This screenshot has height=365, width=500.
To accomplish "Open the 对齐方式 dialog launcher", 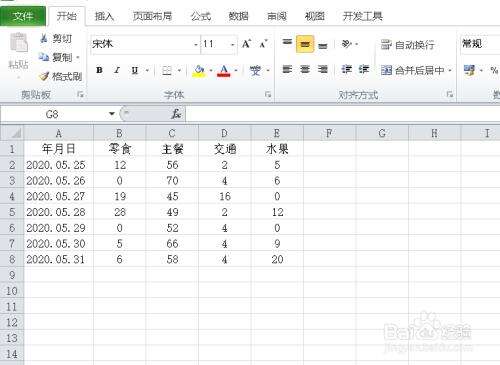I will (450, 95).
